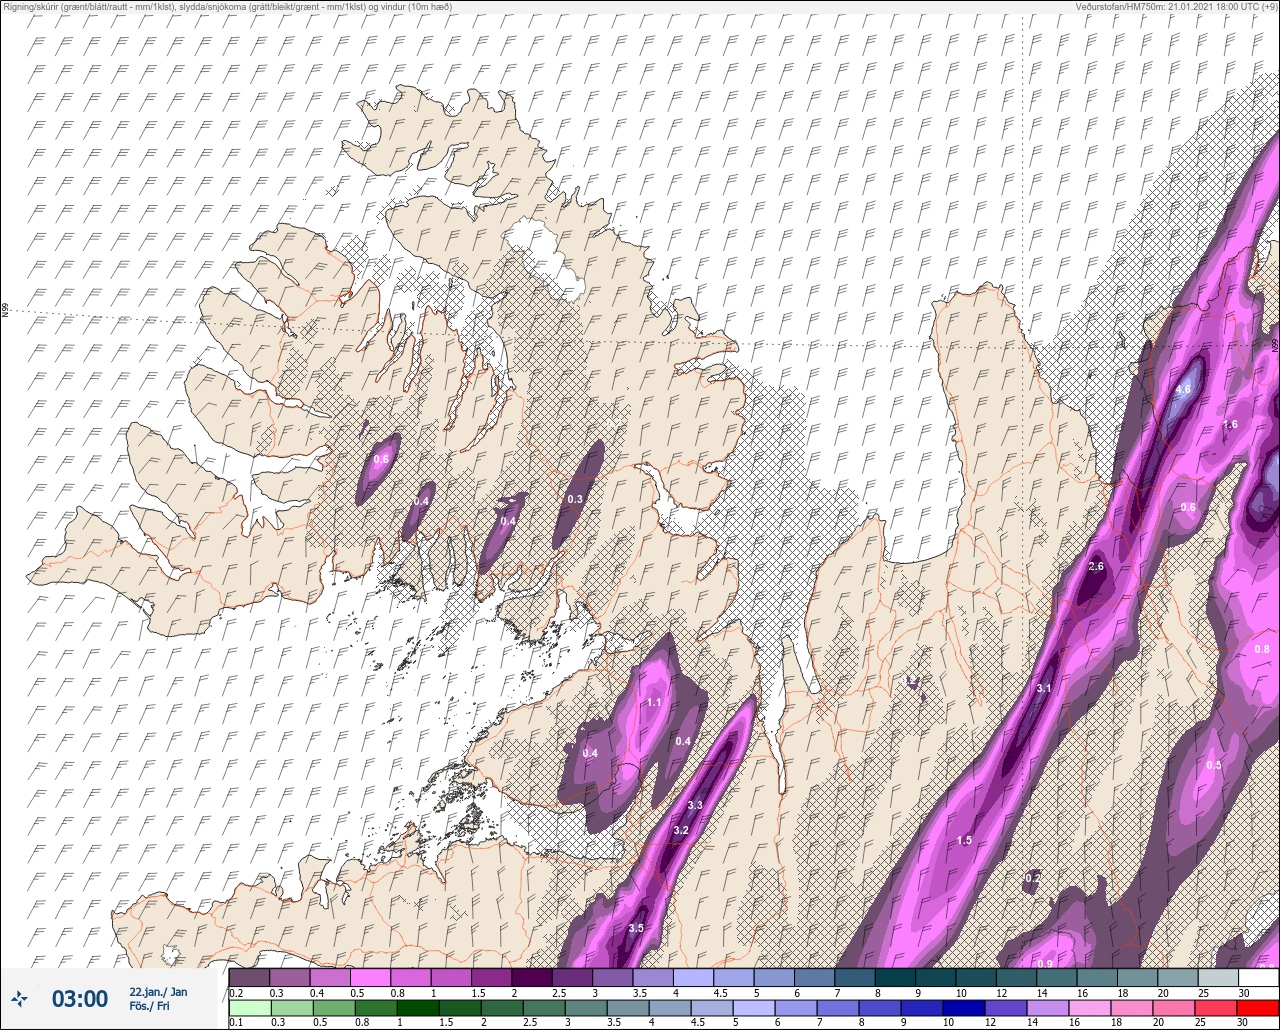Viewport: 1280px width, 1030px height.
Task: Click the 3.1 precipitation value on the map
Action: click(1044, 688)
